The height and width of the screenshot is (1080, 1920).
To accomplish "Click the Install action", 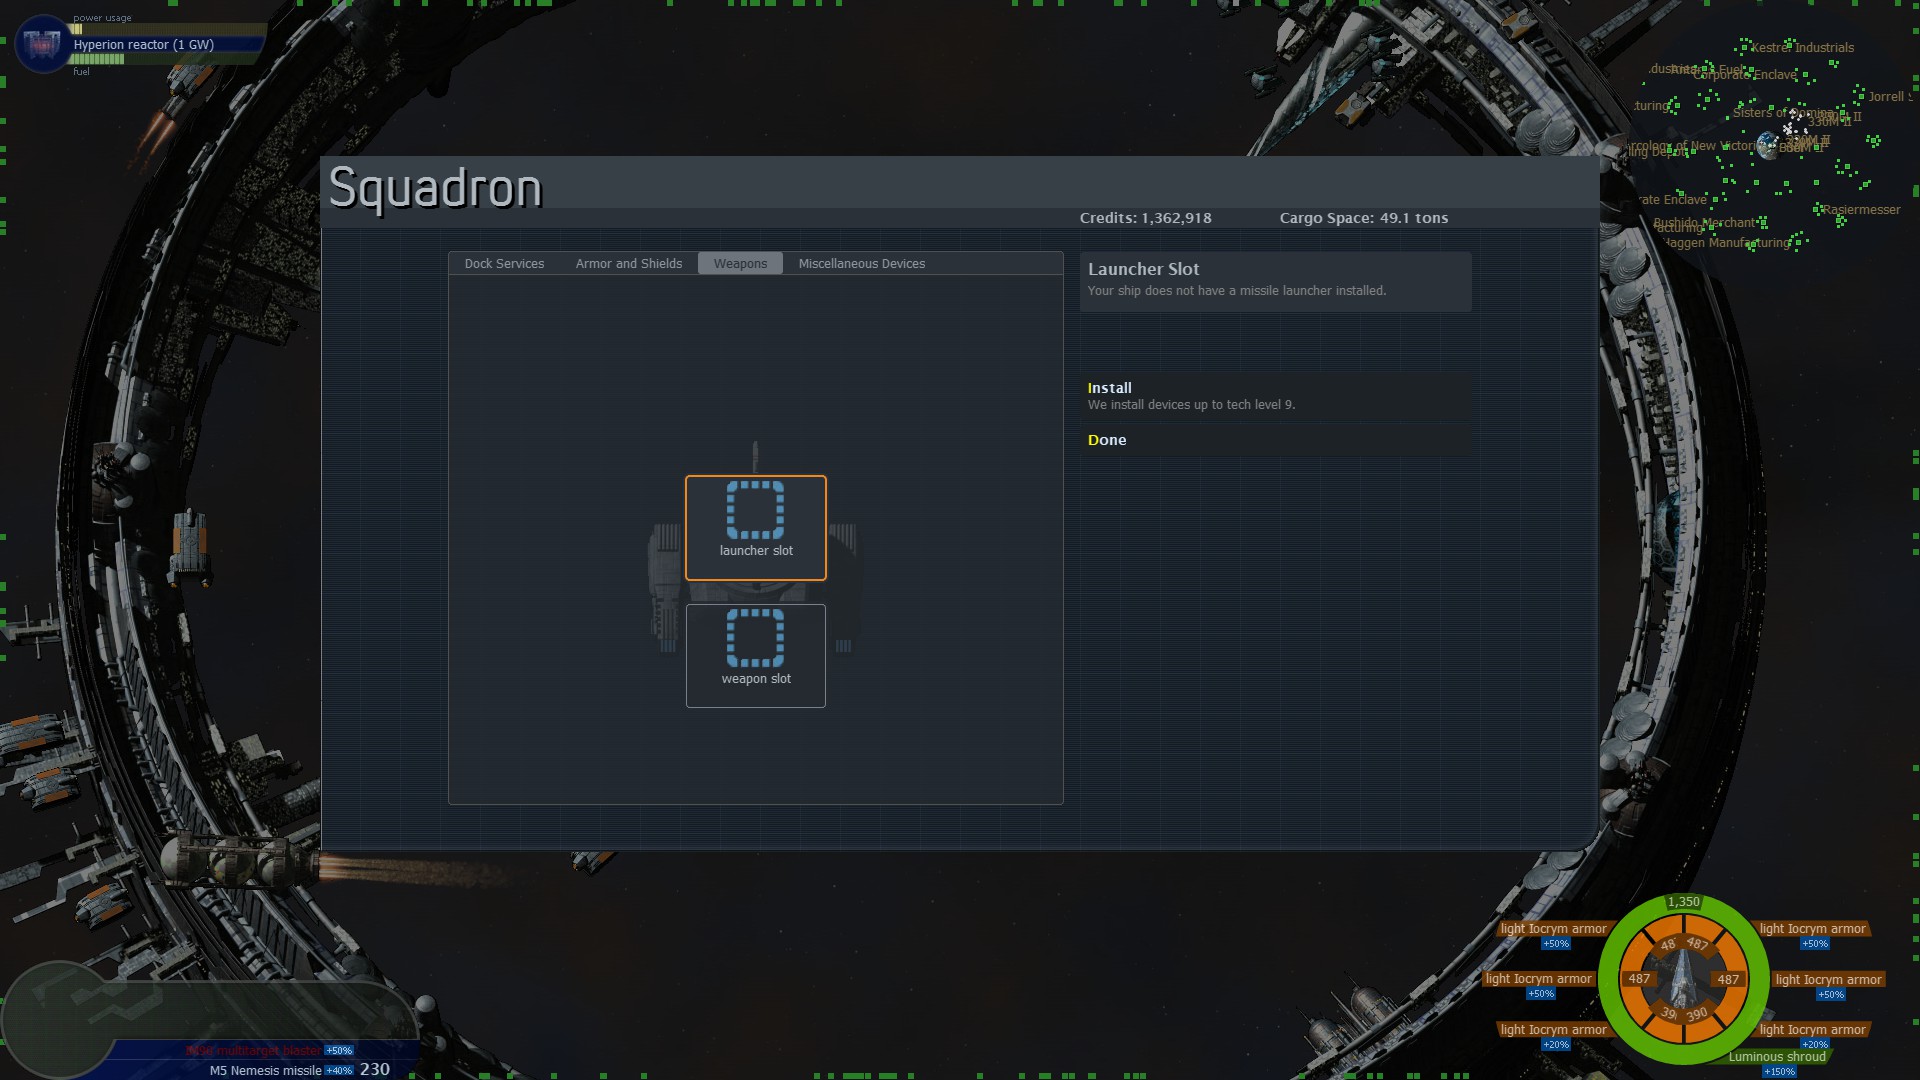I will coord(1276,396).
